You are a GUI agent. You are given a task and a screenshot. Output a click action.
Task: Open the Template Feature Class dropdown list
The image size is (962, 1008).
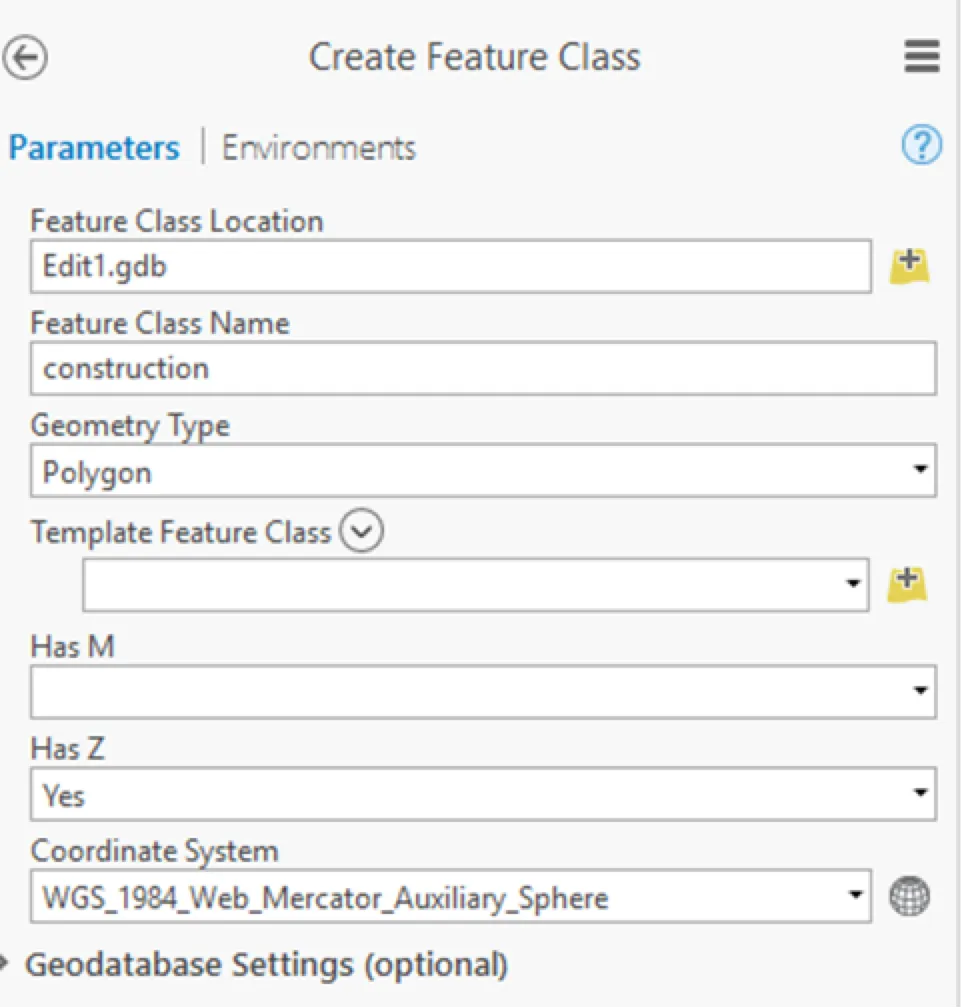point(852,584)
